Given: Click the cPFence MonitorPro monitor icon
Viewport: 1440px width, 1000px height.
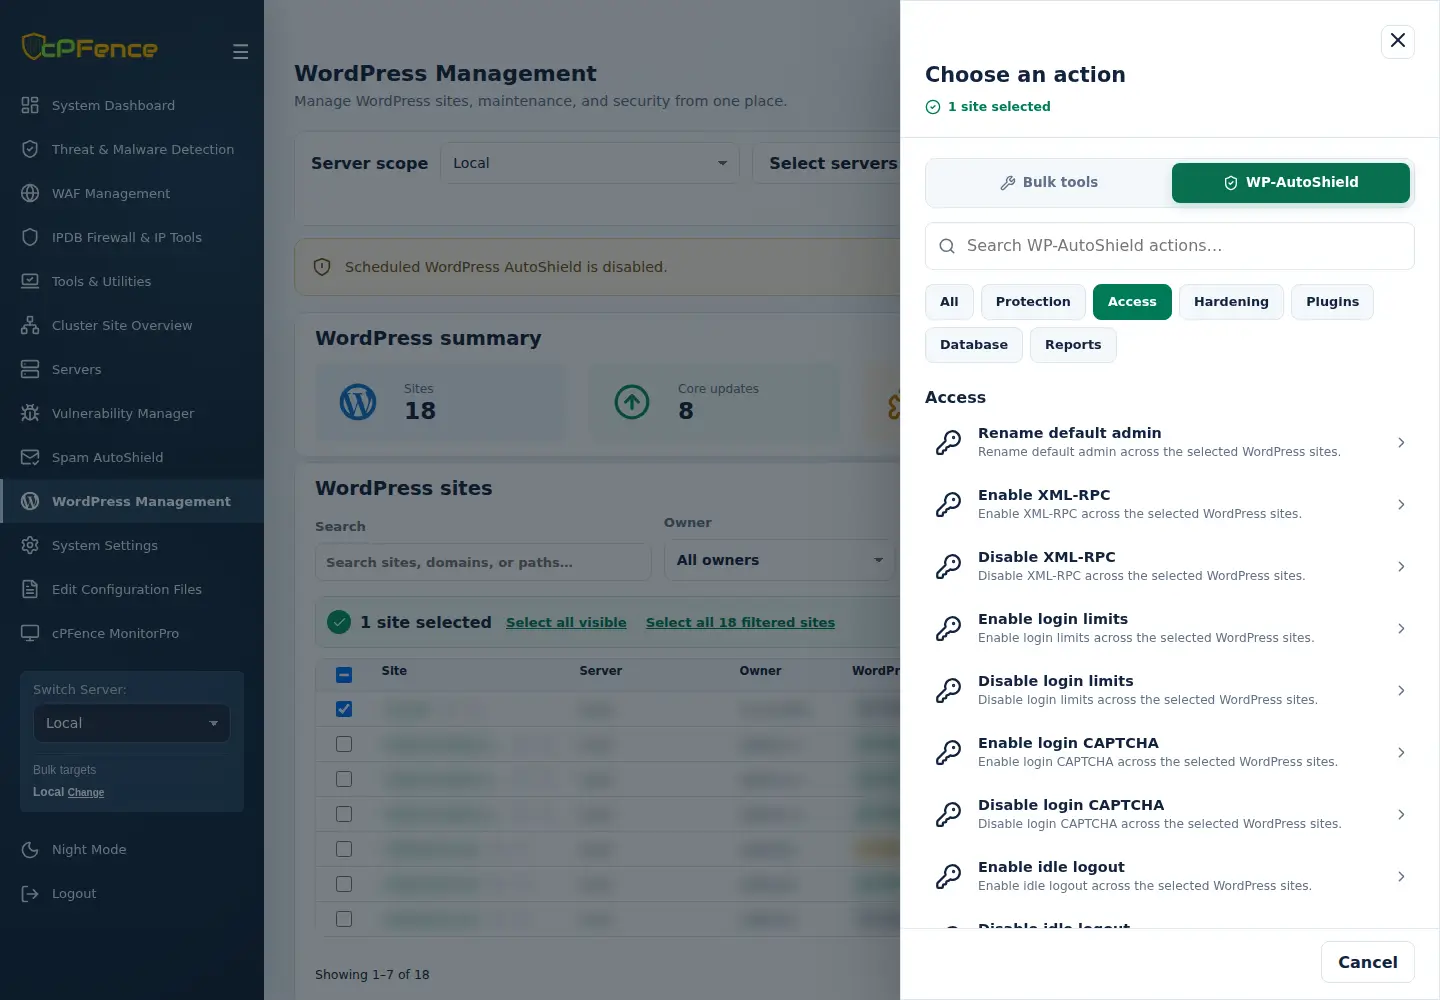Looking at the screenshot, I should coord(30,633).
